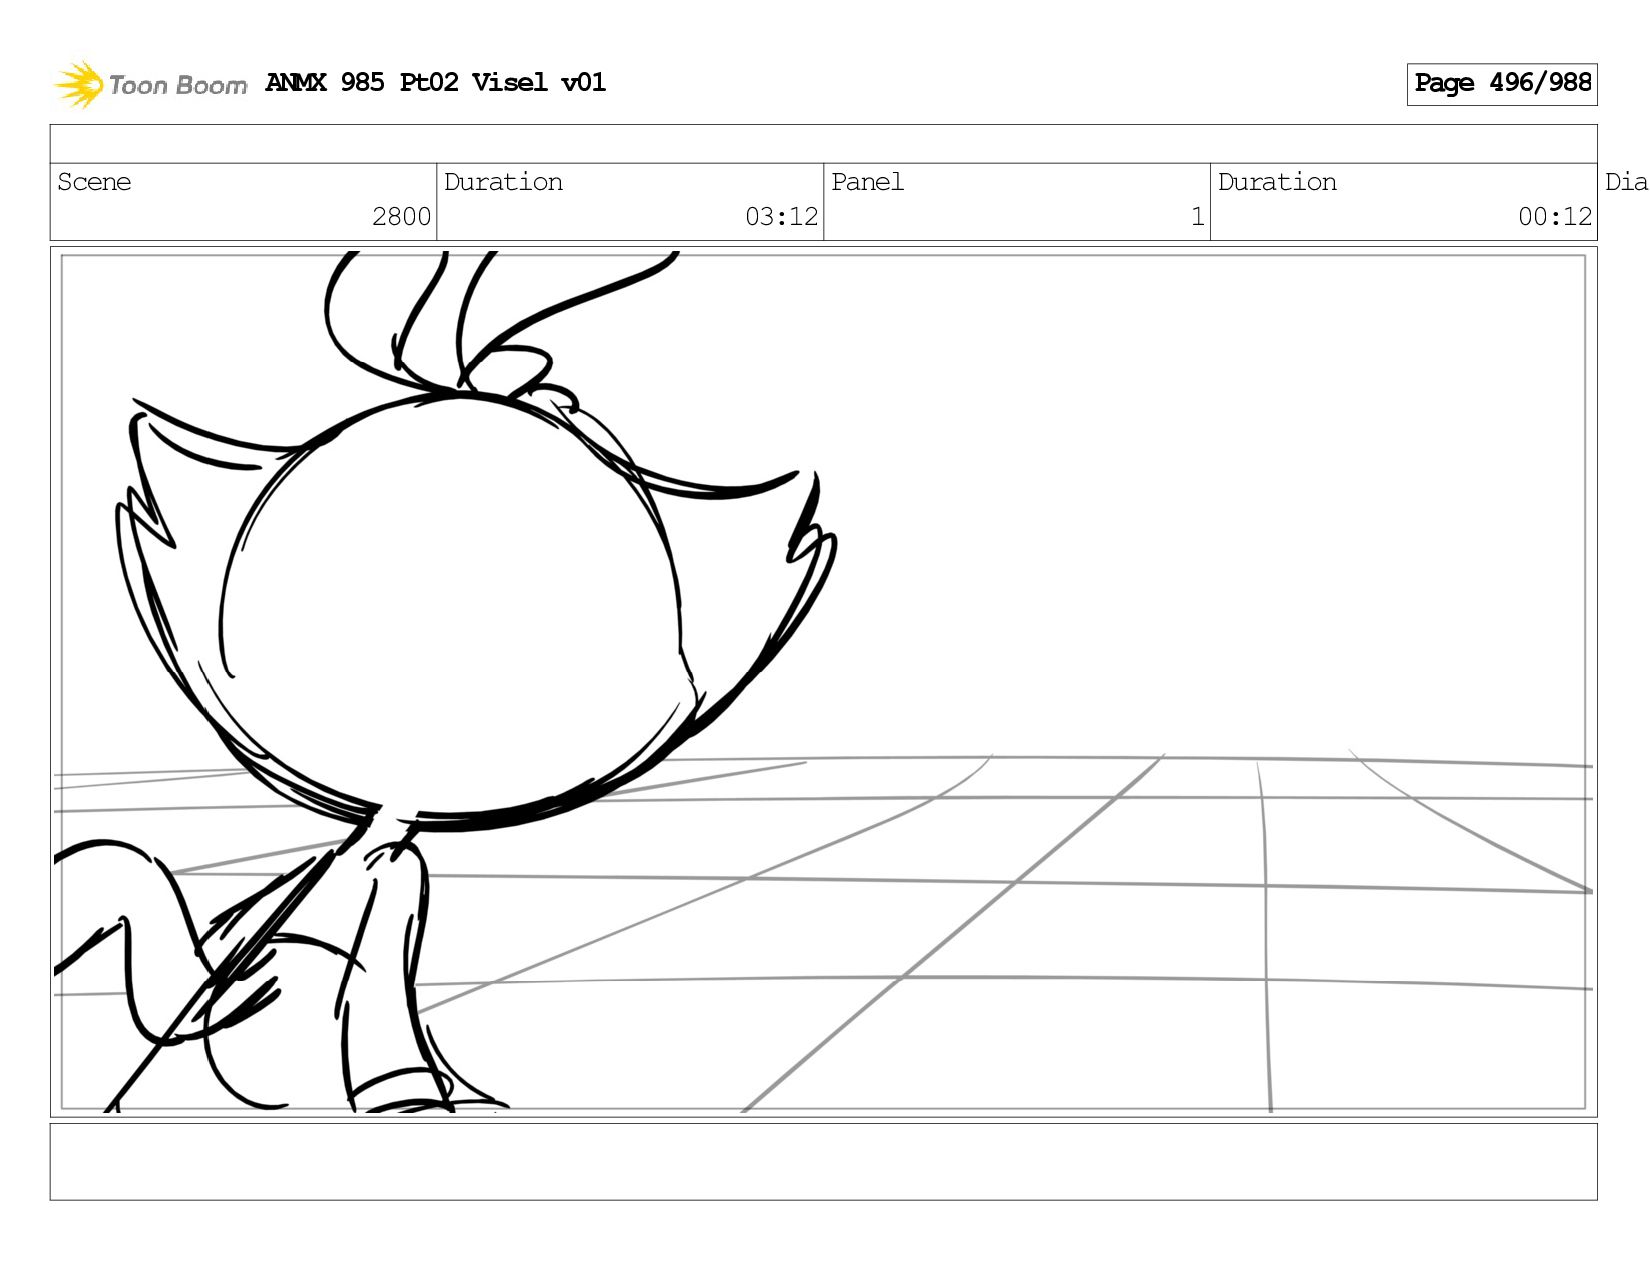The height and width of the screenshot is (1275, 1650).
Task: Click the Toon Boom logo
Action: tap(150, 84)
